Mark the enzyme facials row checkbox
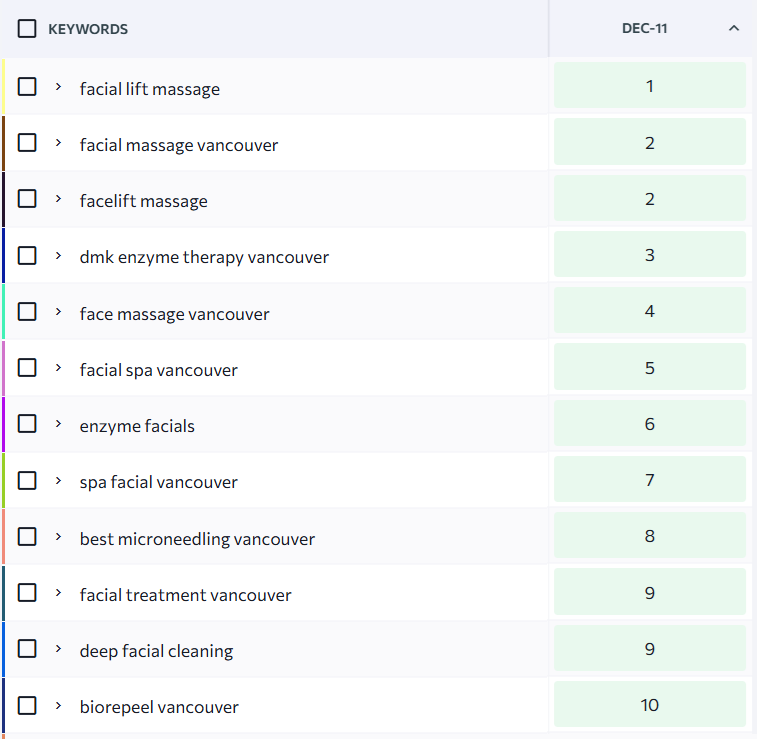The height and width of the screenshot is (739, 757). [x=27, y=425]
